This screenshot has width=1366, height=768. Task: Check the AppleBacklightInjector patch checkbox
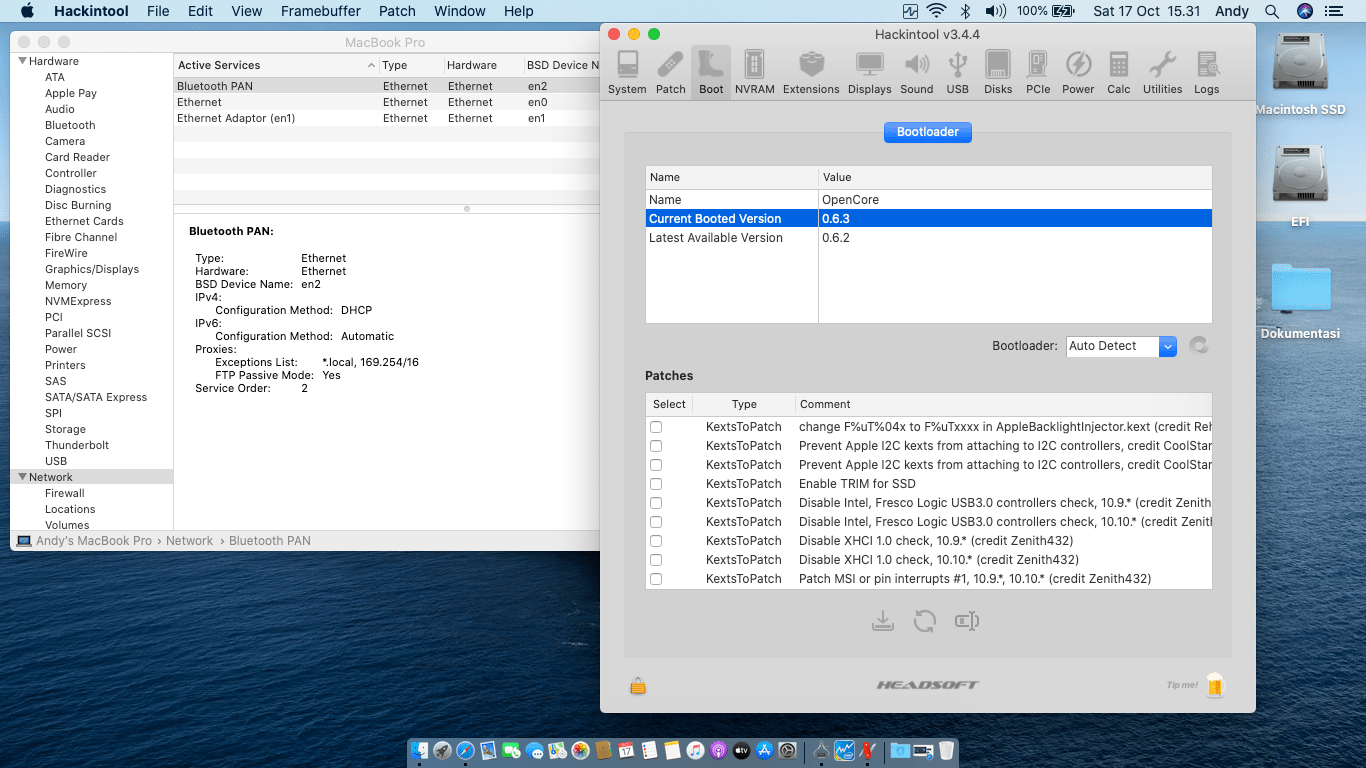coord(656,427)
